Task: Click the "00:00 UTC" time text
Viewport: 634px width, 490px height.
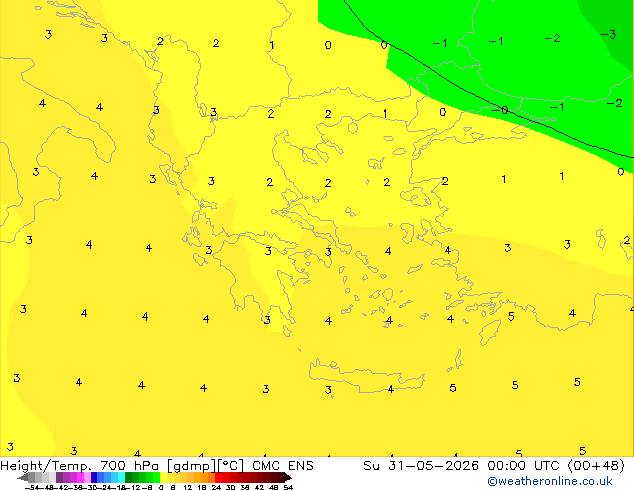Action: click(524, 466)
